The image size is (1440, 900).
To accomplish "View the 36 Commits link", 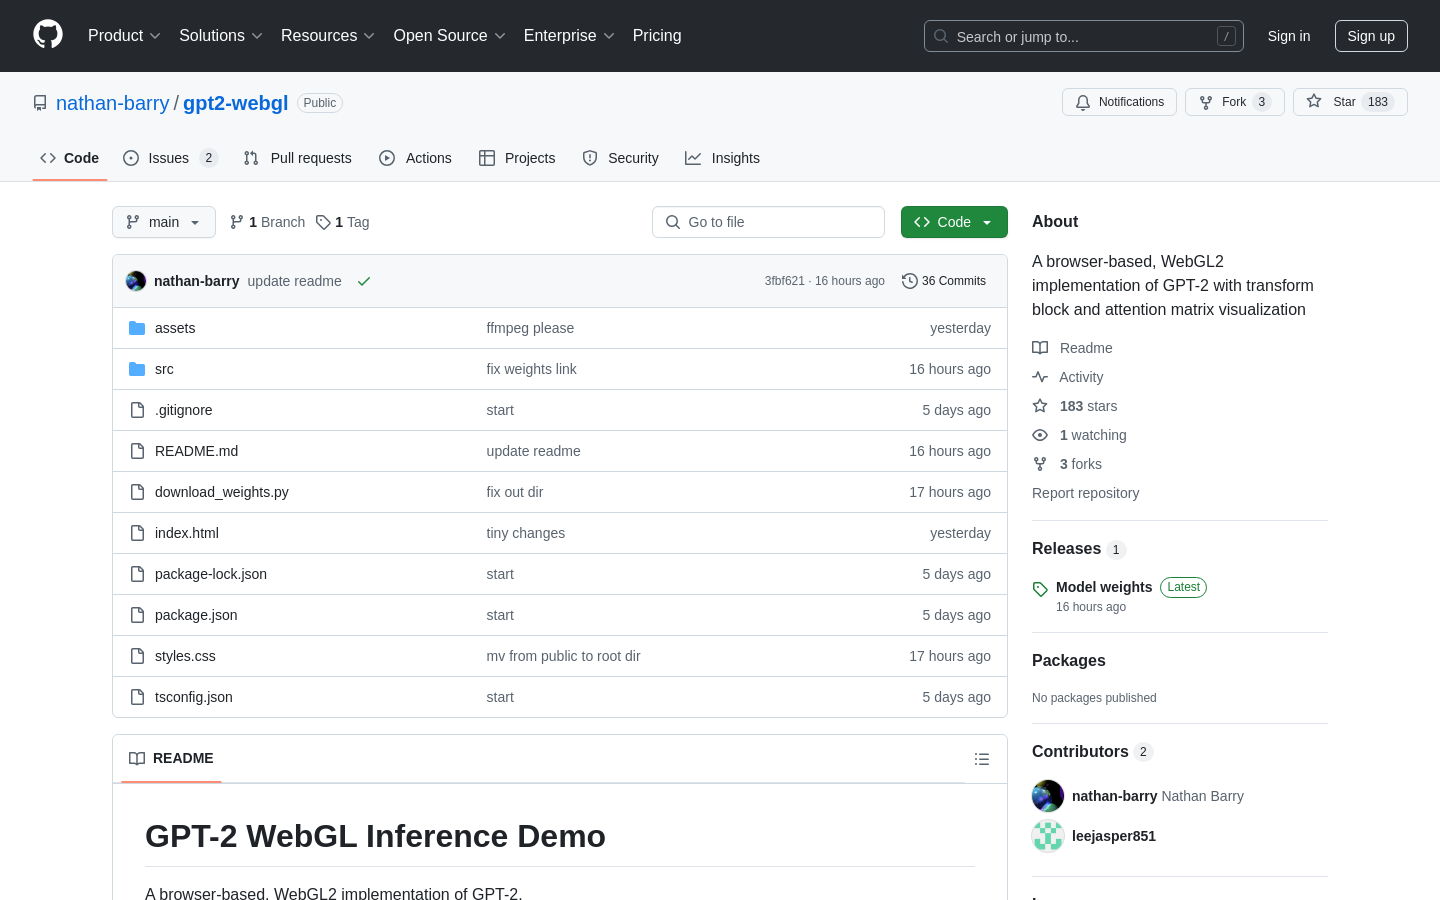I will 944,281.
